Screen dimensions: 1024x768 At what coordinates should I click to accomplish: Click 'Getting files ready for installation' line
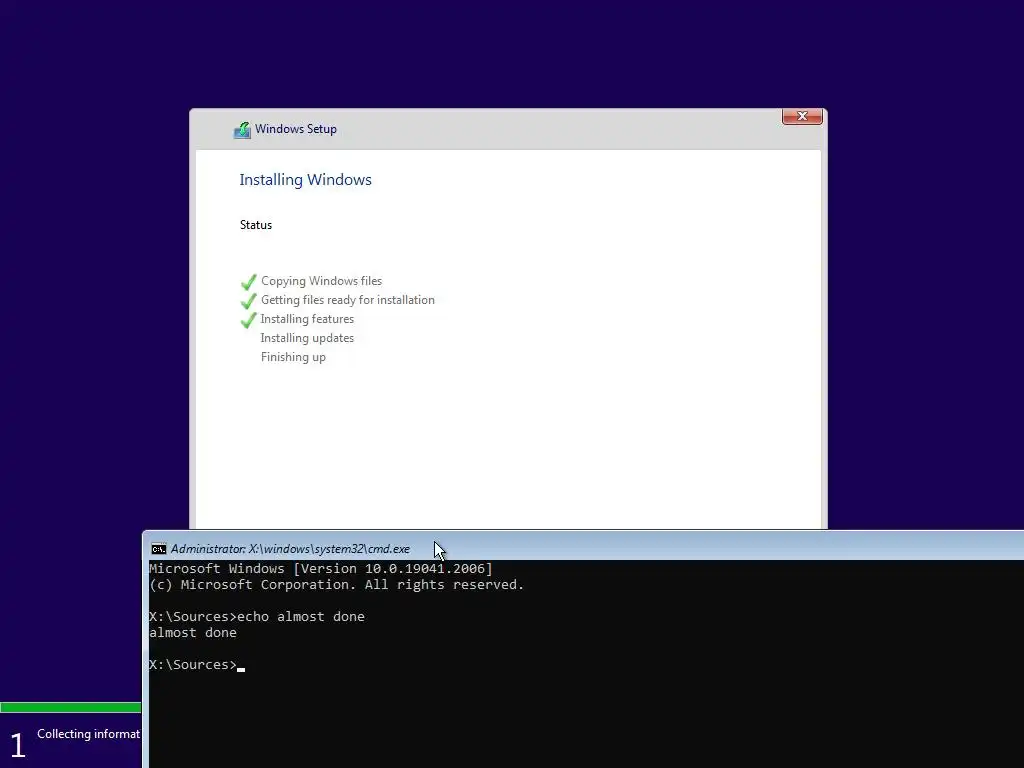tap(347, 300)
